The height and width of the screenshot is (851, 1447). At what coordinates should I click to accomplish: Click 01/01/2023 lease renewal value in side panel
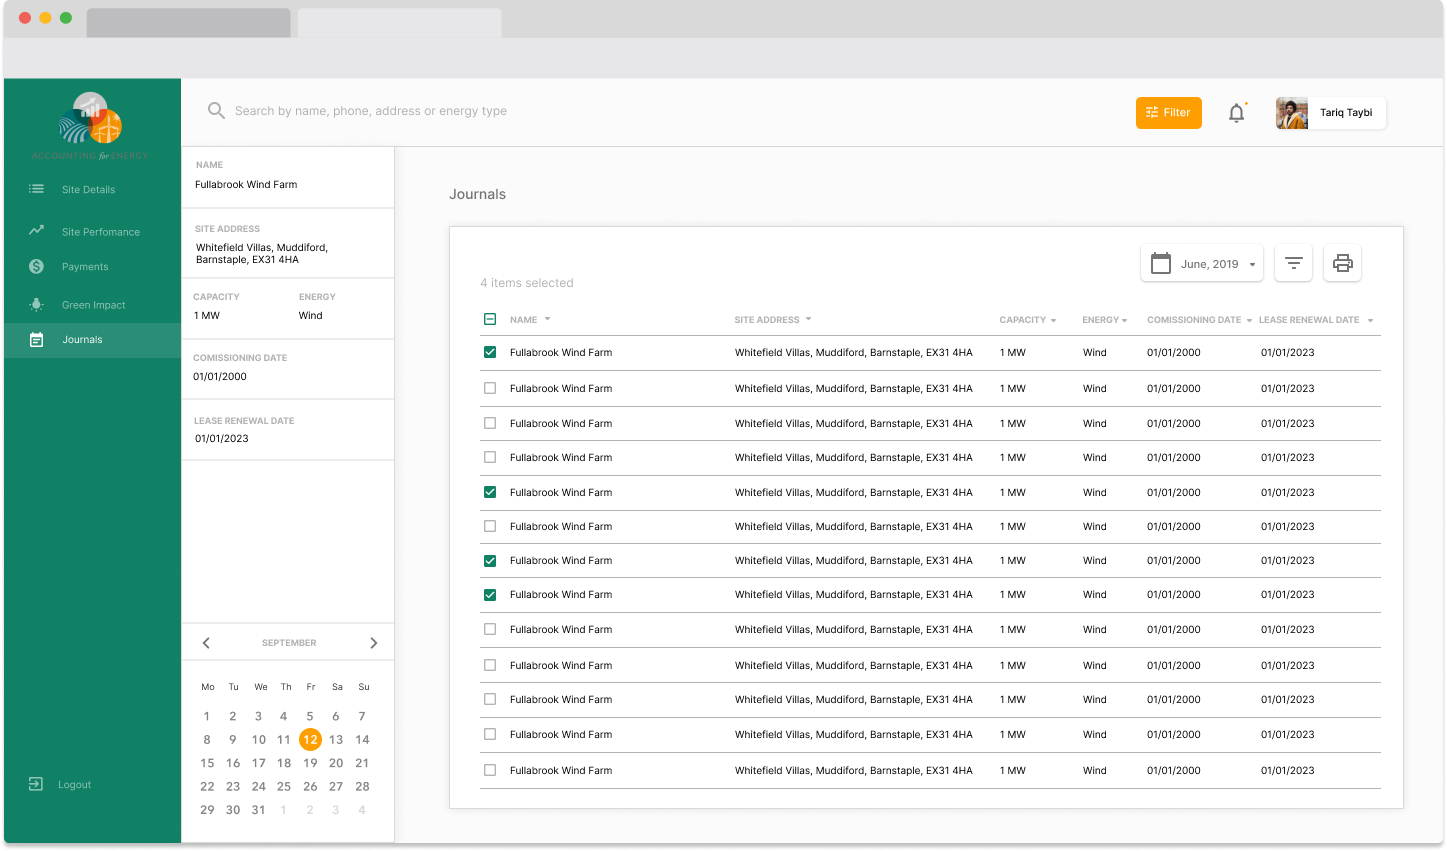(222, 438)
